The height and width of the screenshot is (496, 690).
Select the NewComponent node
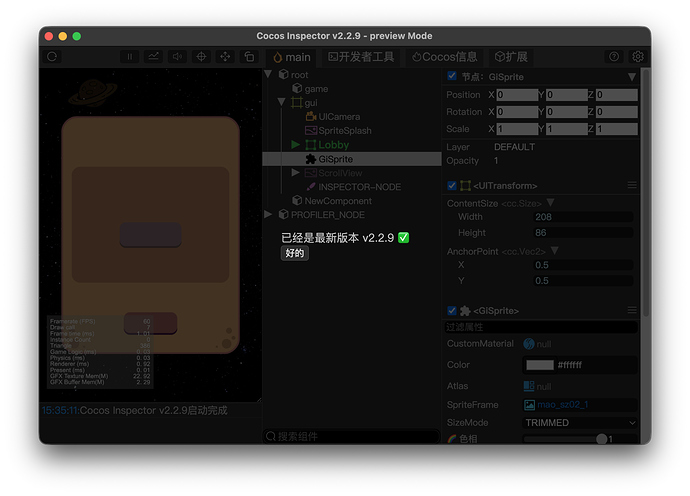(338, 201)
